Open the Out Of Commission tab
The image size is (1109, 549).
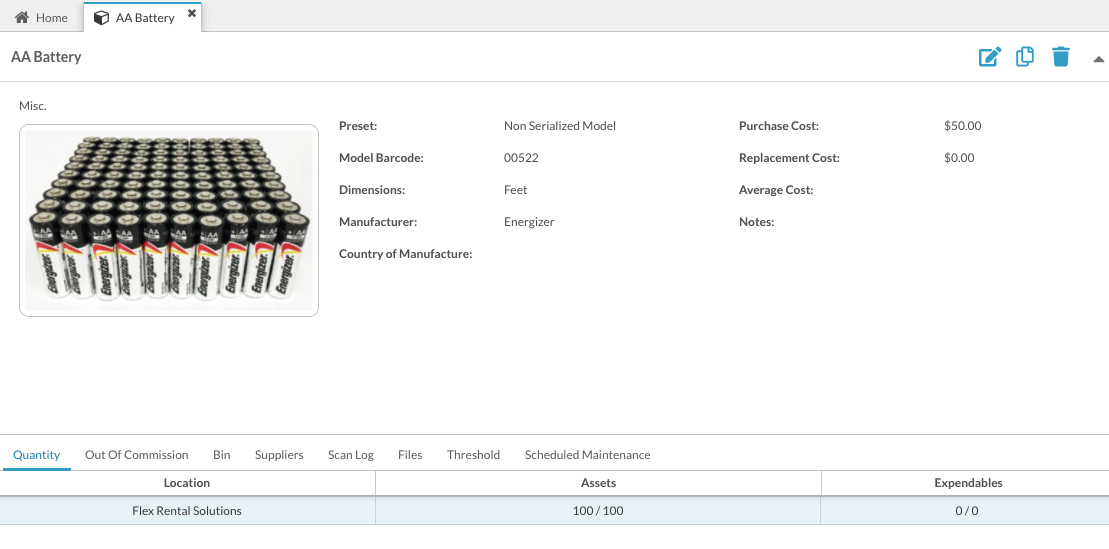(137, 455)
